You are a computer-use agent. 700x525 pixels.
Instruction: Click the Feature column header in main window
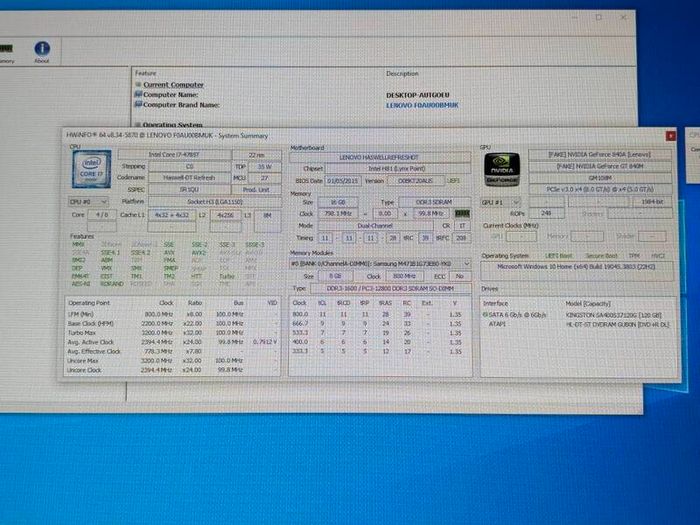coord(146,73)
